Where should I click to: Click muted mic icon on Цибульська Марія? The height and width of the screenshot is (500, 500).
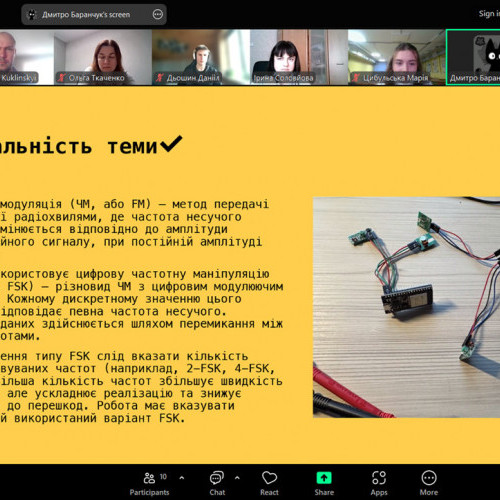coord(356,78)
